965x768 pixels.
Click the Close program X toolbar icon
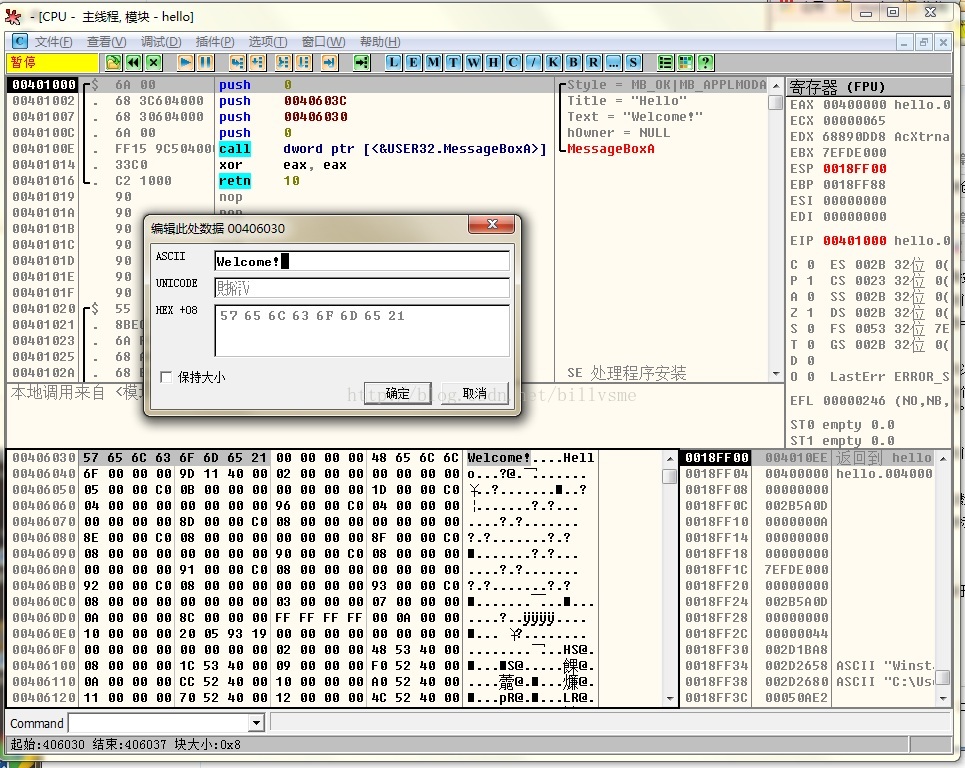point(154,62)
